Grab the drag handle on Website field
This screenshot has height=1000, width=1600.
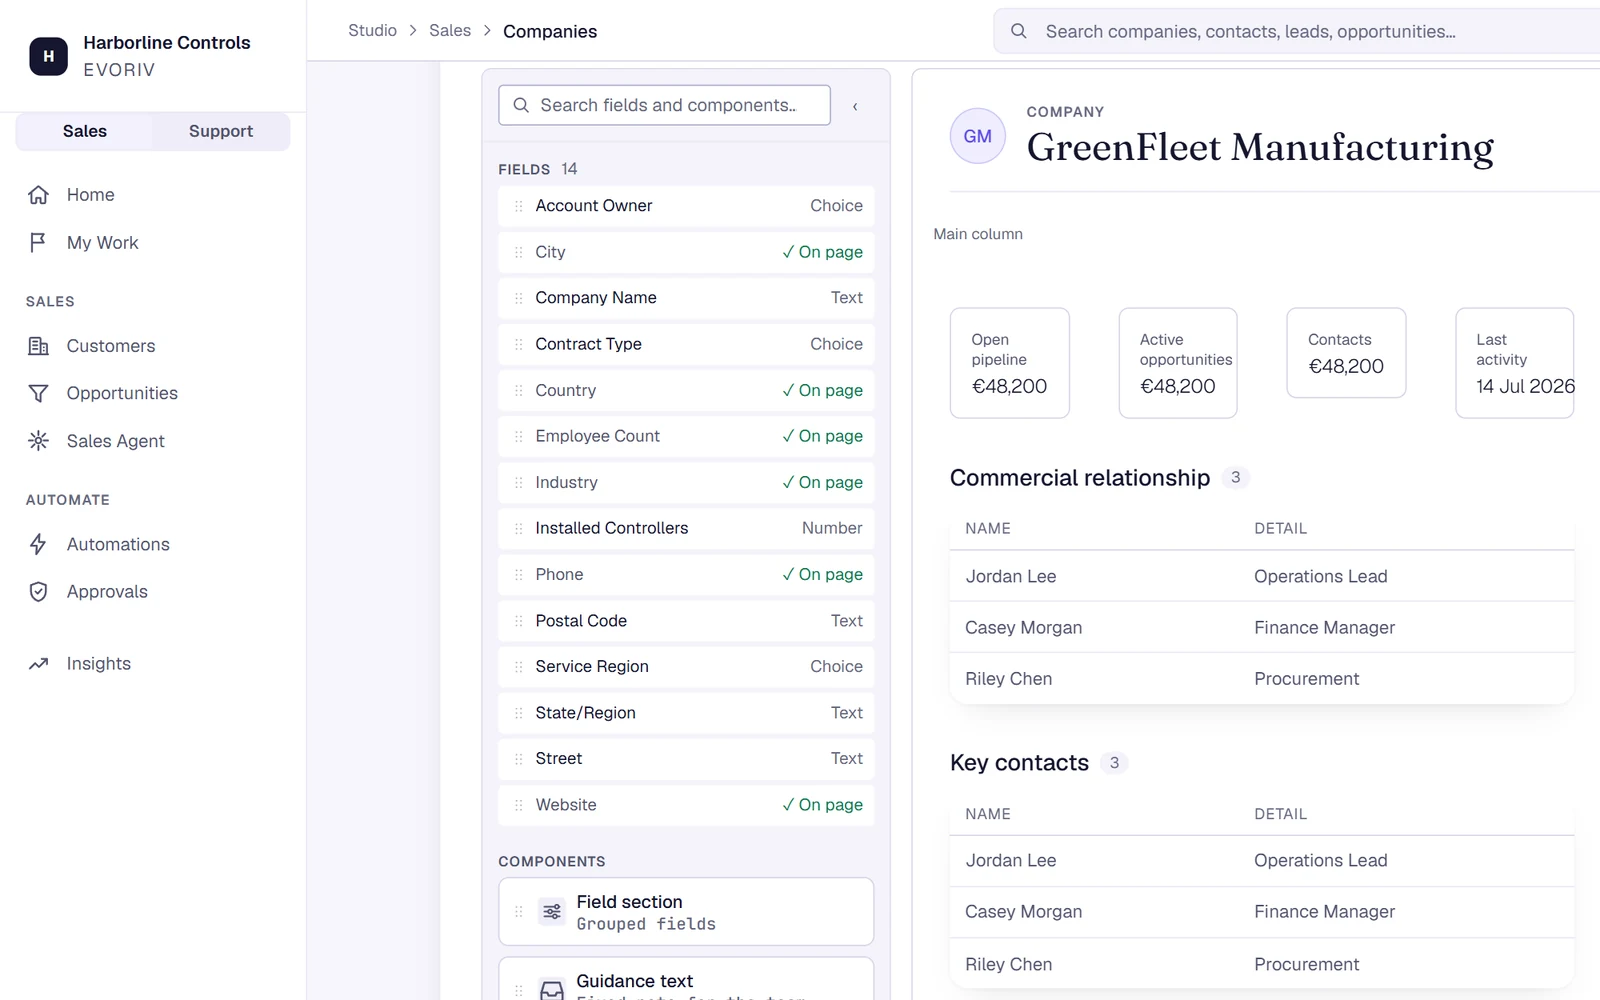coord(518,805)
